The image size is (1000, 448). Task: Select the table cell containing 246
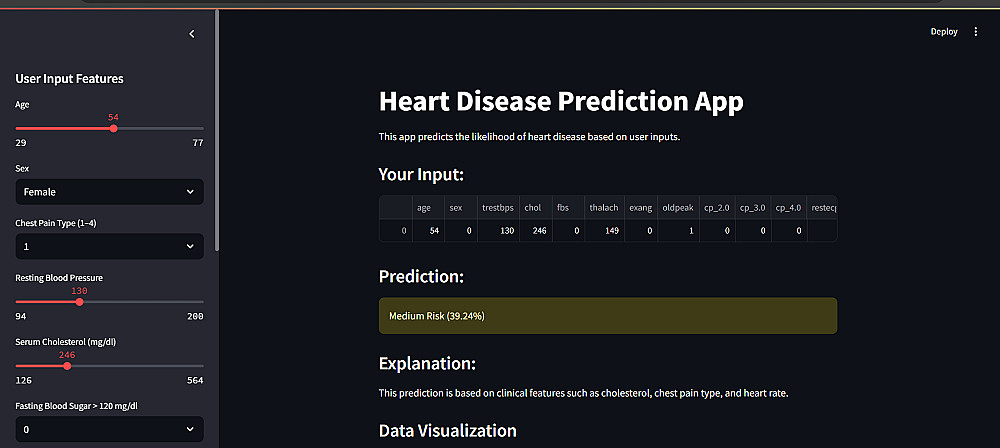coord(533,231)
